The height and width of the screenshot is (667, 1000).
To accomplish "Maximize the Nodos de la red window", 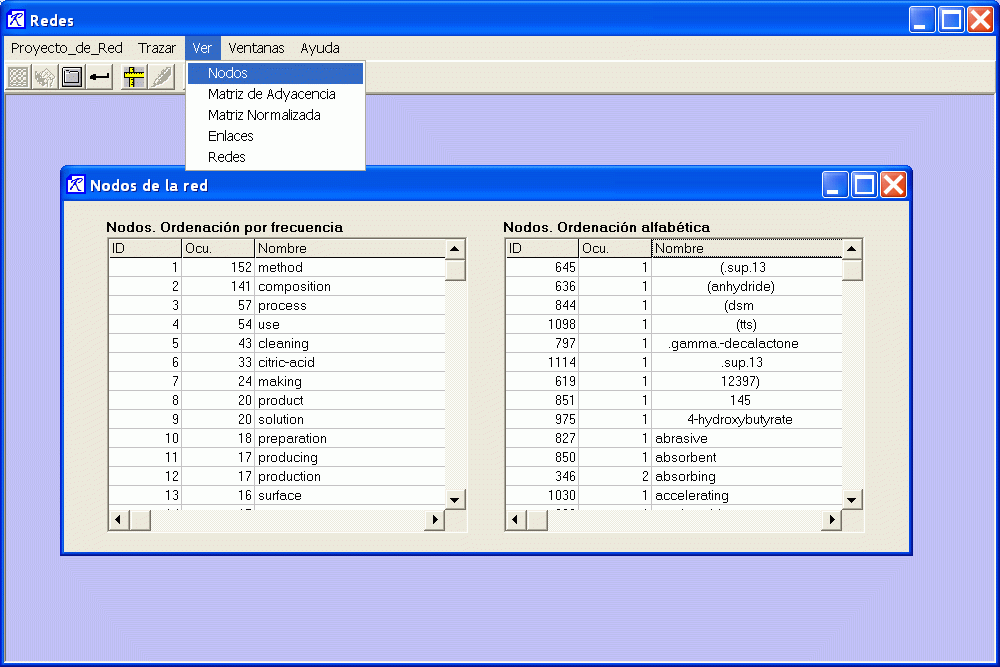I will [864, 184].
